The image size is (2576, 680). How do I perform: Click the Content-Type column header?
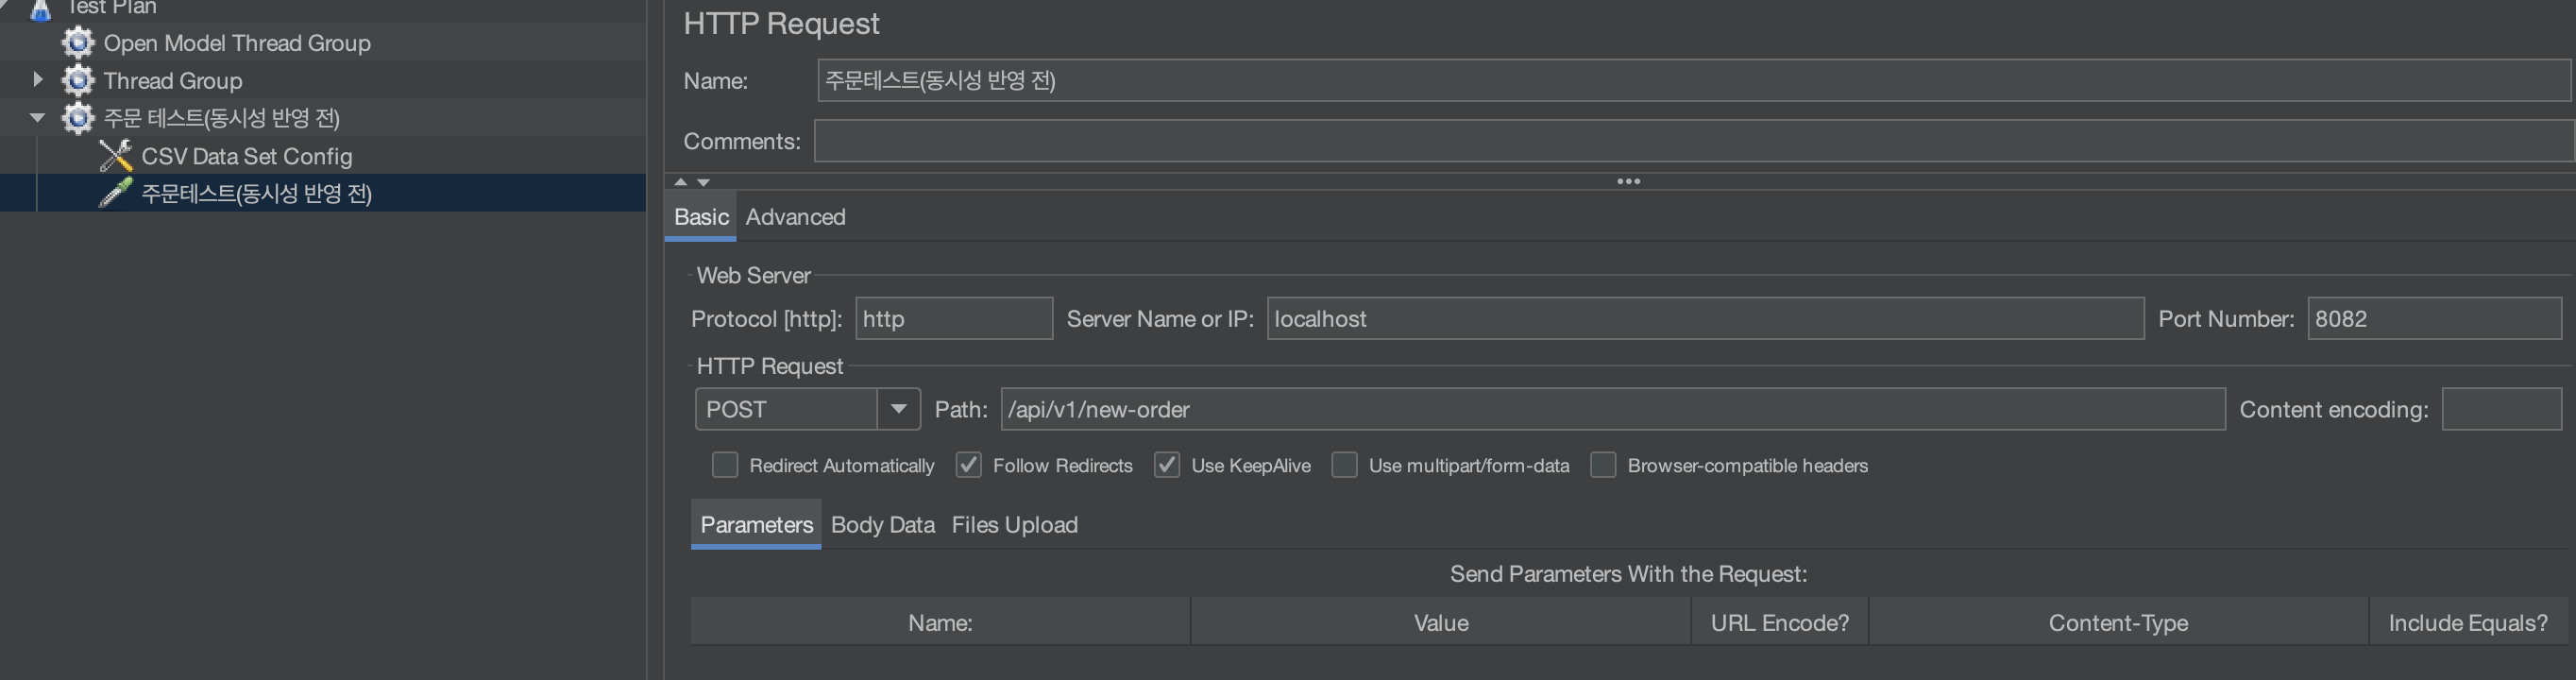[x=2118, y=622]
